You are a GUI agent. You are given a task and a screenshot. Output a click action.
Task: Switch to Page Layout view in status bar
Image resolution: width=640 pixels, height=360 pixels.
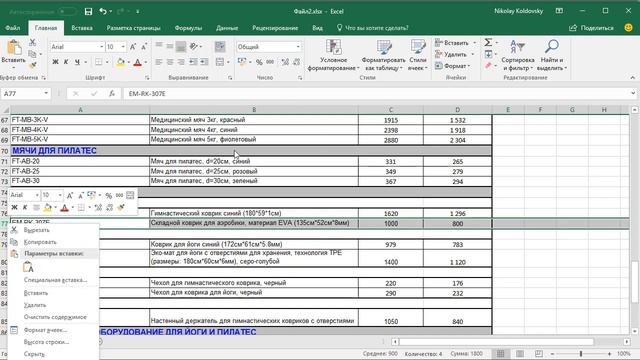tap(520, 353)
